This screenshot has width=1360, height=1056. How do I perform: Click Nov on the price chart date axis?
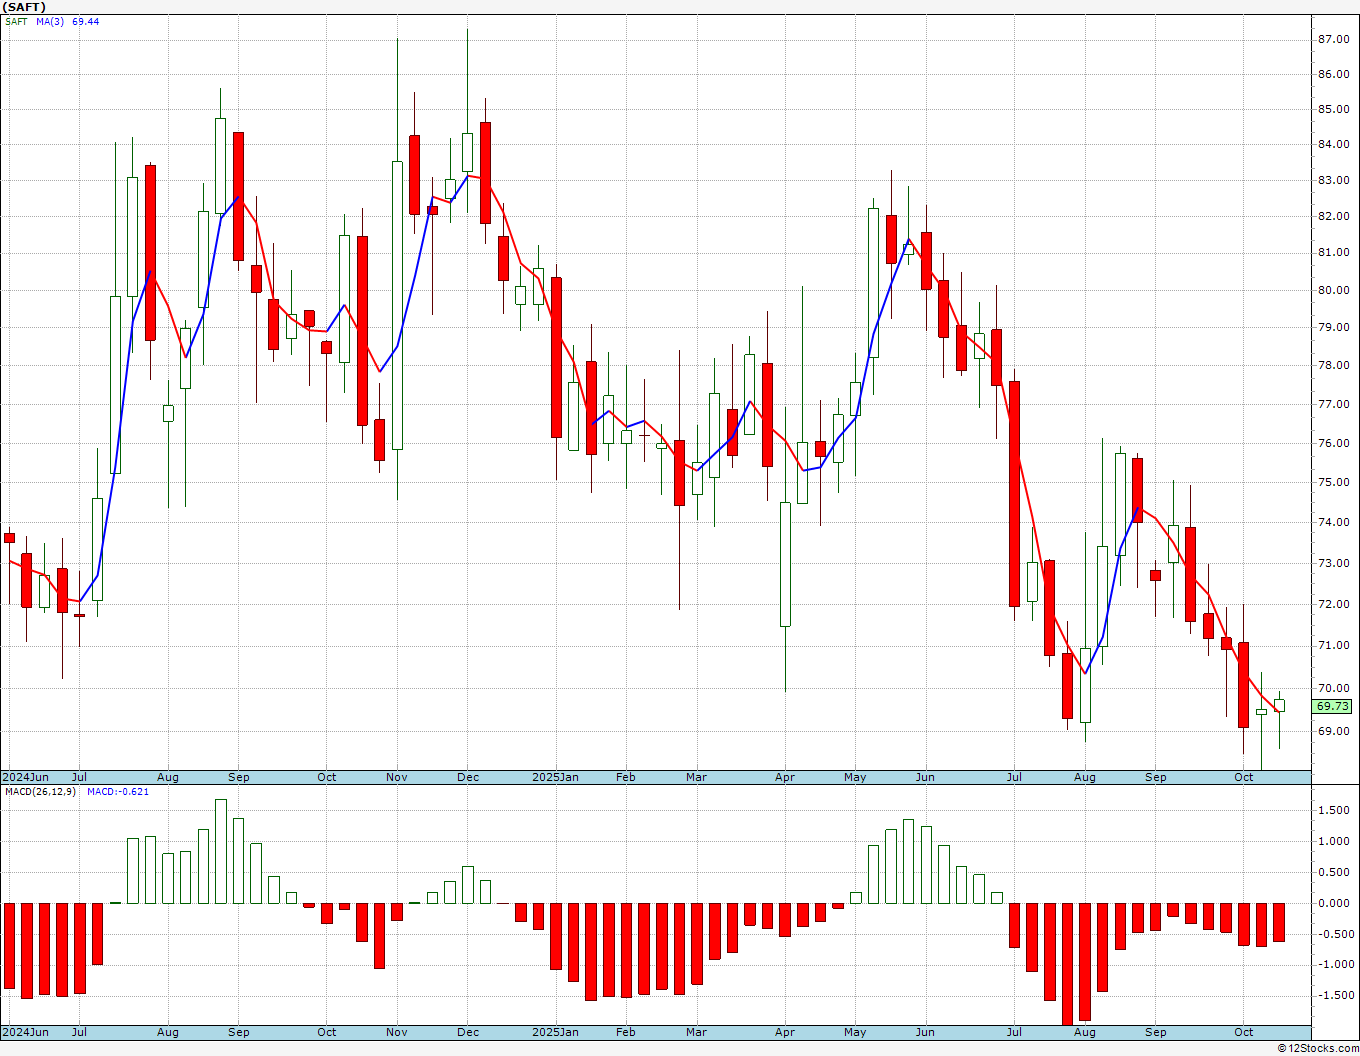[397, 777]
